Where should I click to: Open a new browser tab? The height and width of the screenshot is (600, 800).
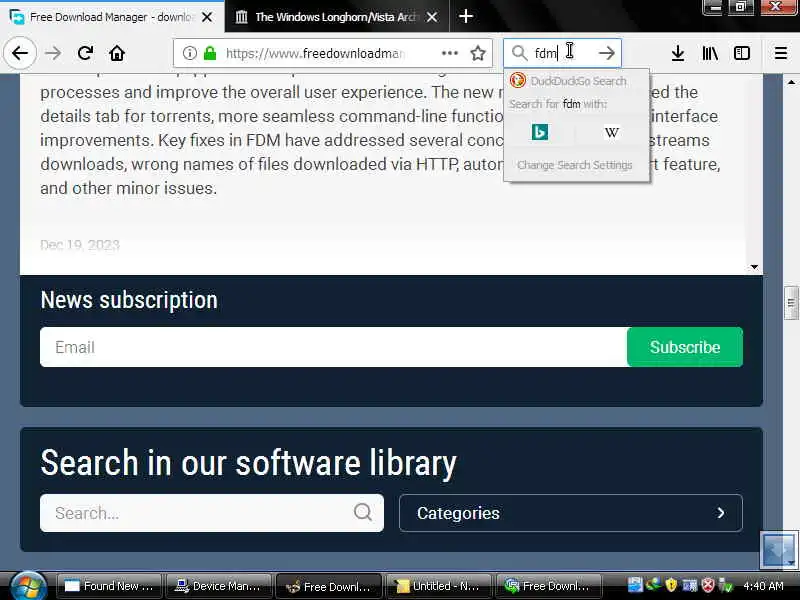pyautogui.click(x=466, y=16)
